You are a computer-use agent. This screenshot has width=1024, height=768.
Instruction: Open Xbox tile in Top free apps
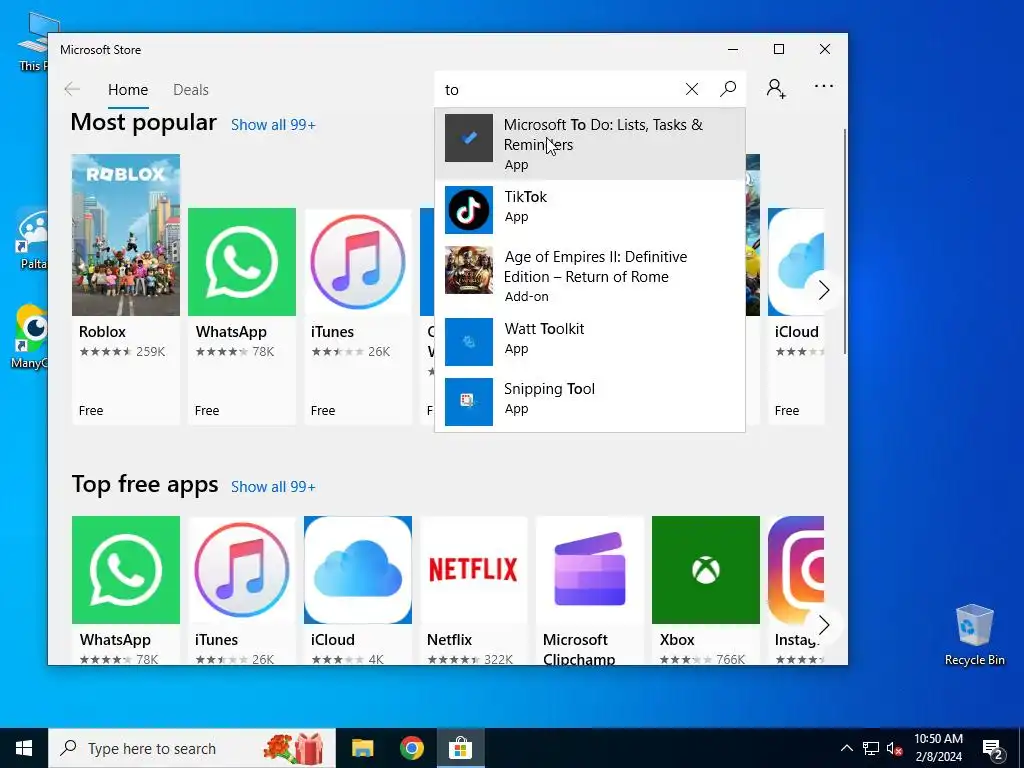tap(706, 590)
